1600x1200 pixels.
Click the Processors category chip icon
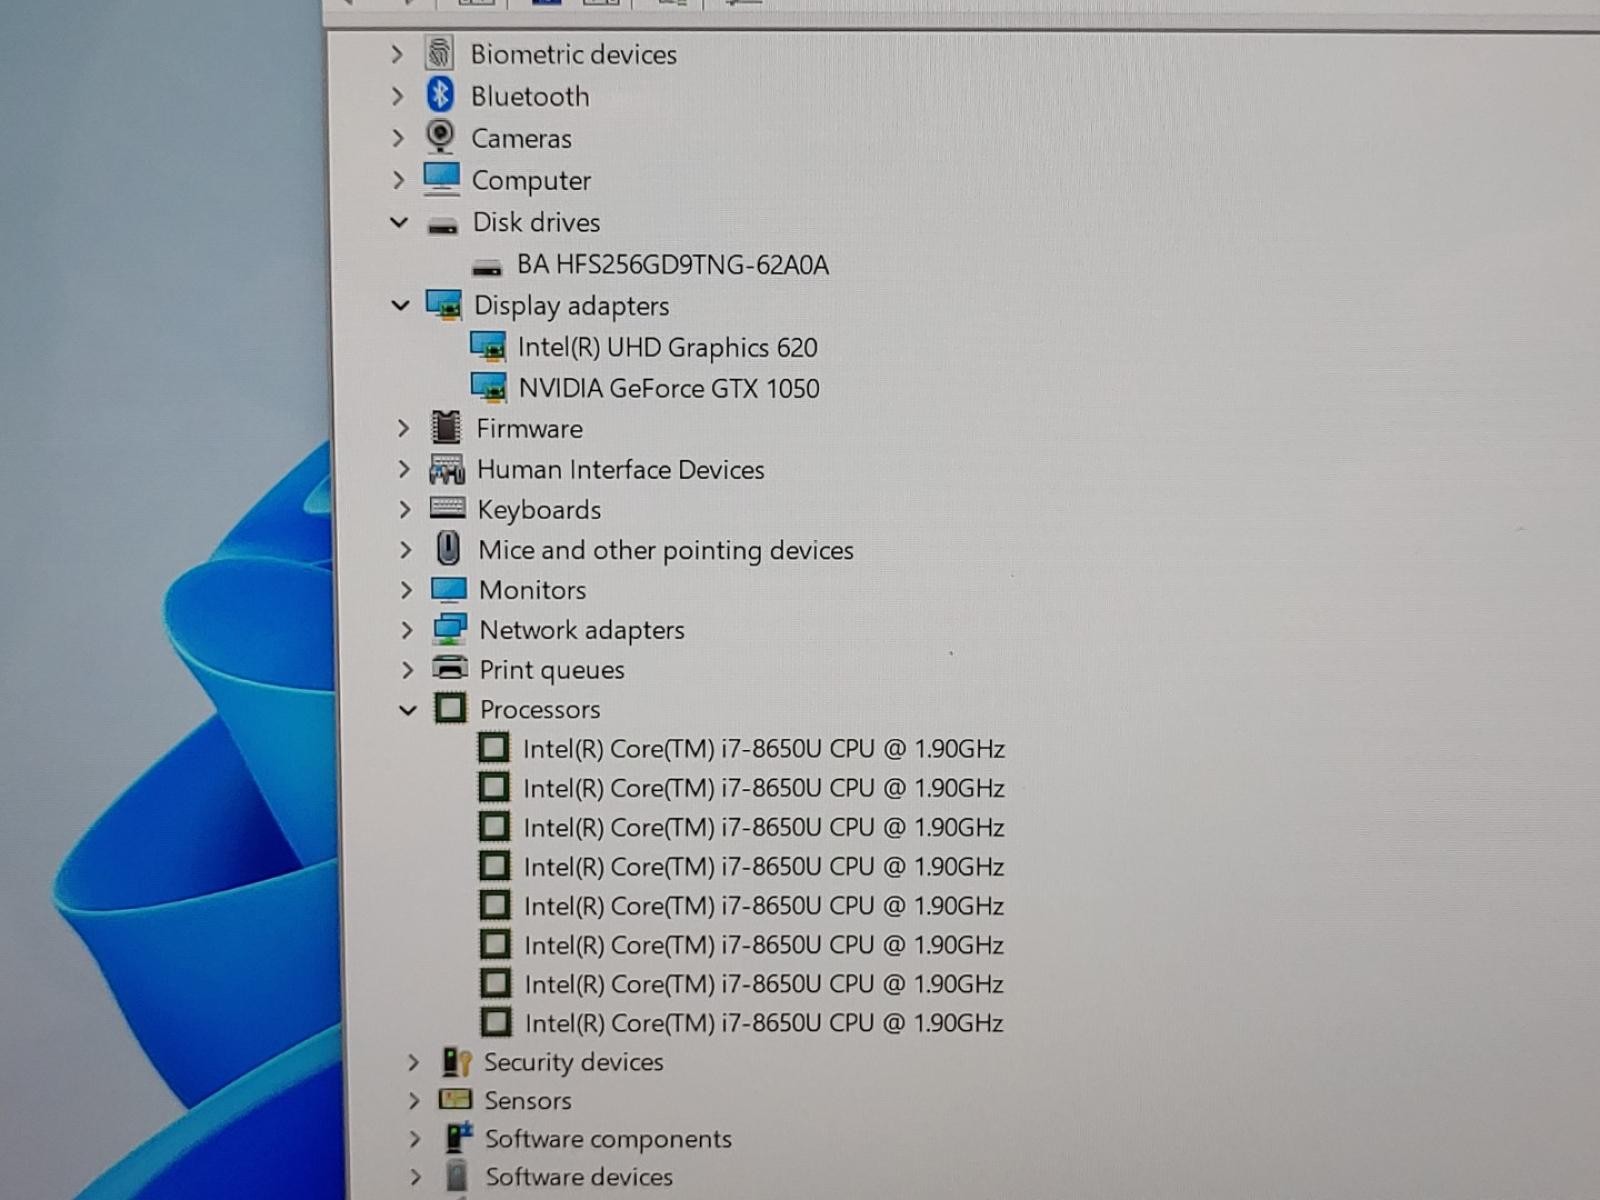click(450, 708)
